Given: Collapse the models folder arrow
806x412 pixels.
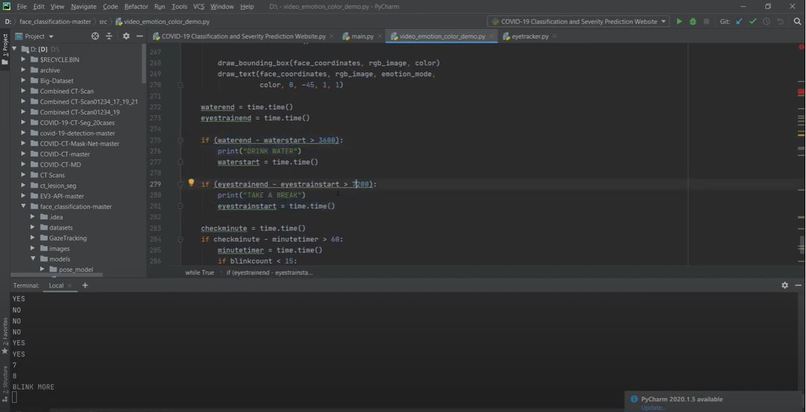Looking at the screenshot, I should coord(32,259).
